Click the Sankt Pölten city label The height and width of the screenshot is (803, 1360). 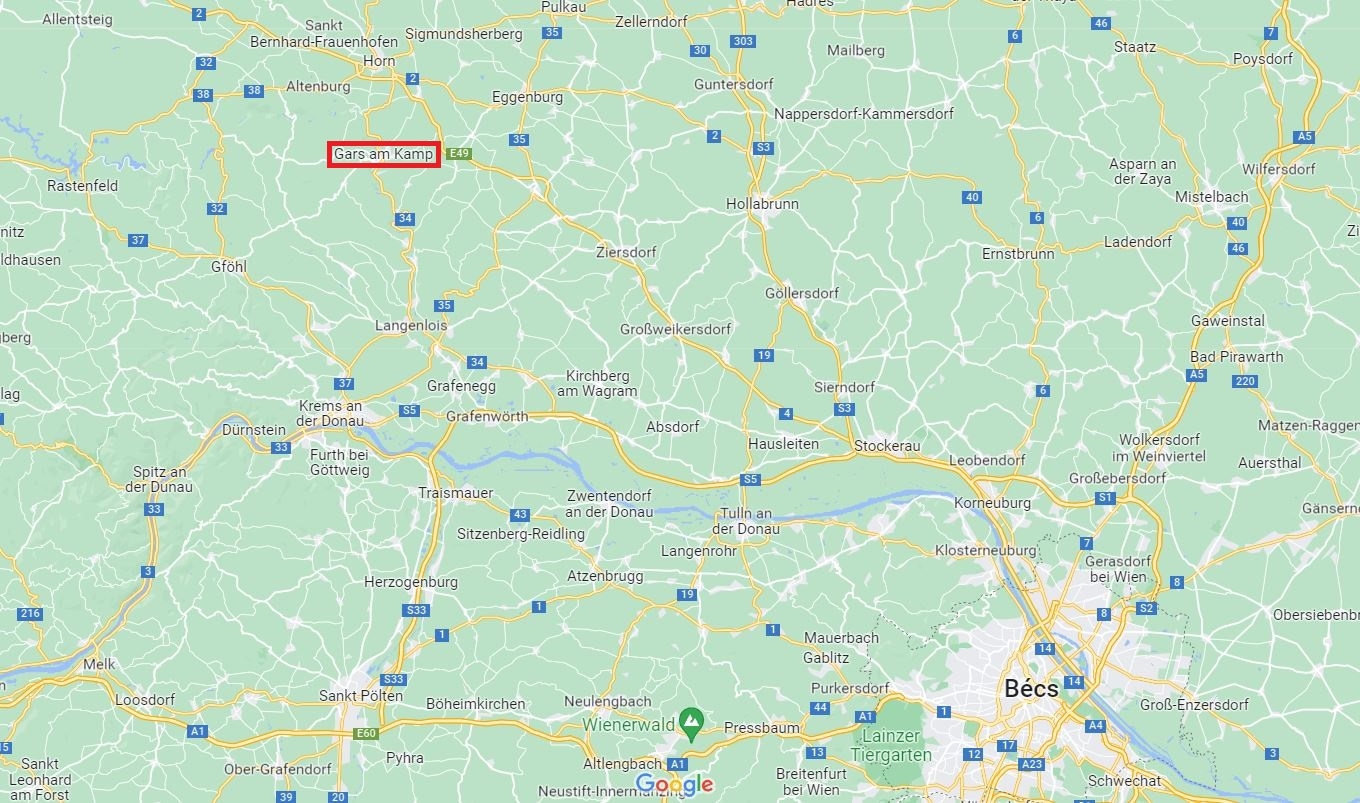pos(361,695)
